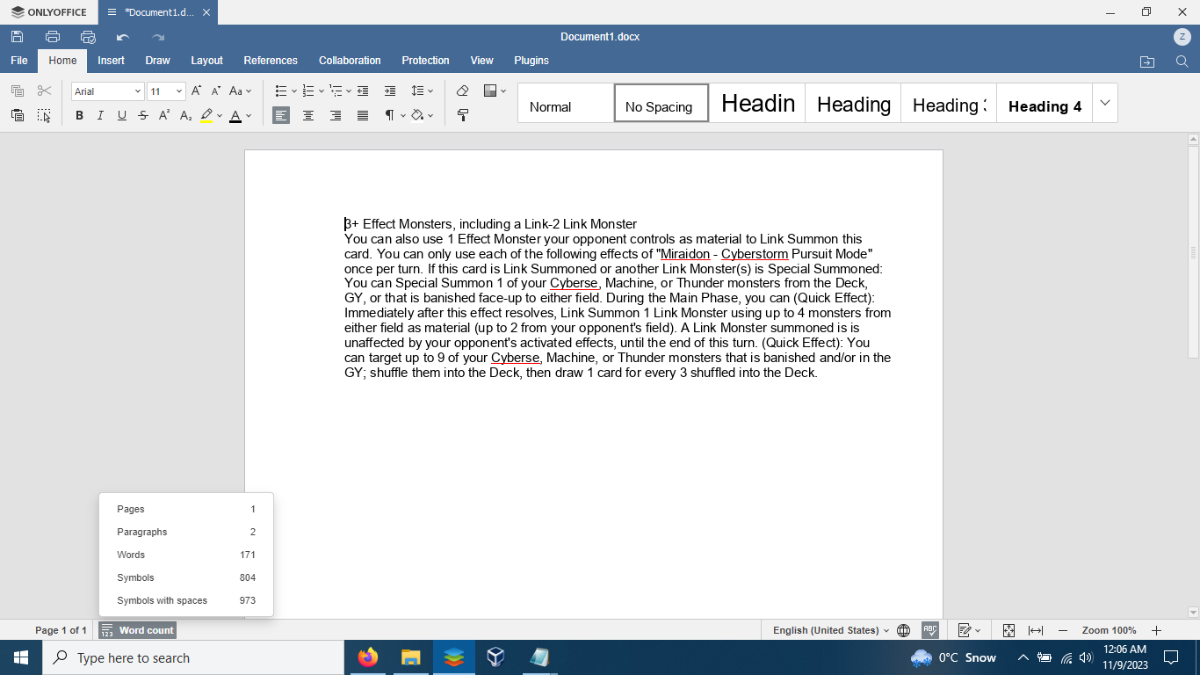The height and width of the screenshot is (675, 1200).
Task: Click the Justified alignment icon
Action: [363, 116]
